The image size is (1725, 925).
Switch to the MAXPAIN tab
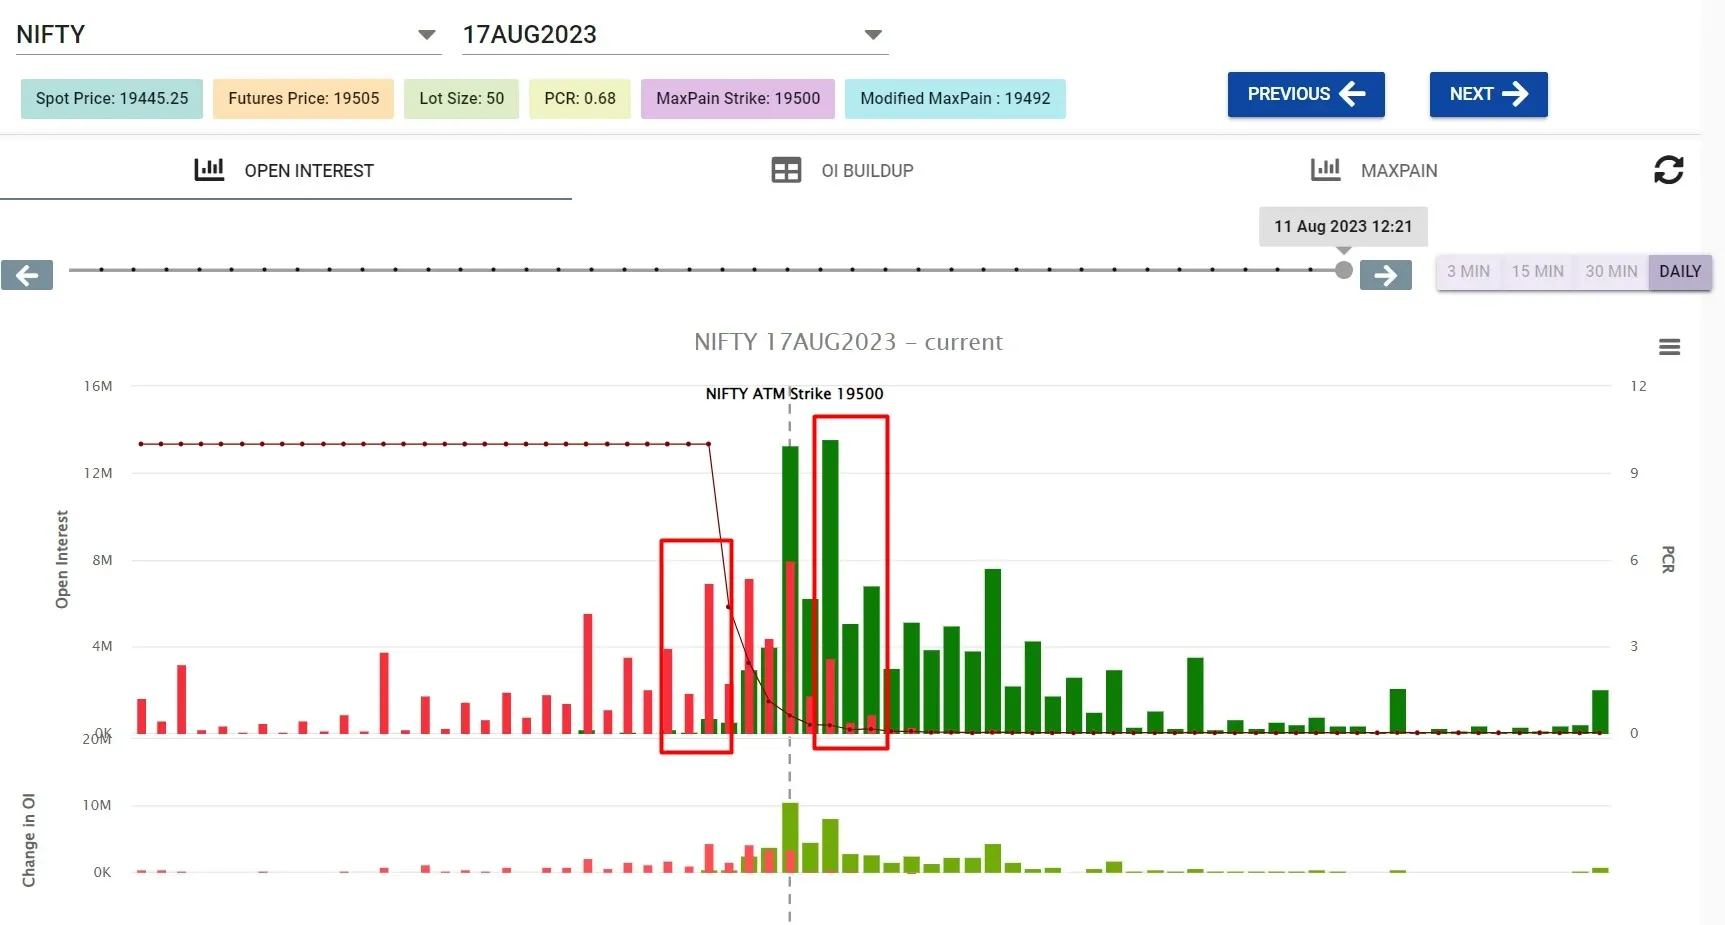(x=1374, y=170)
